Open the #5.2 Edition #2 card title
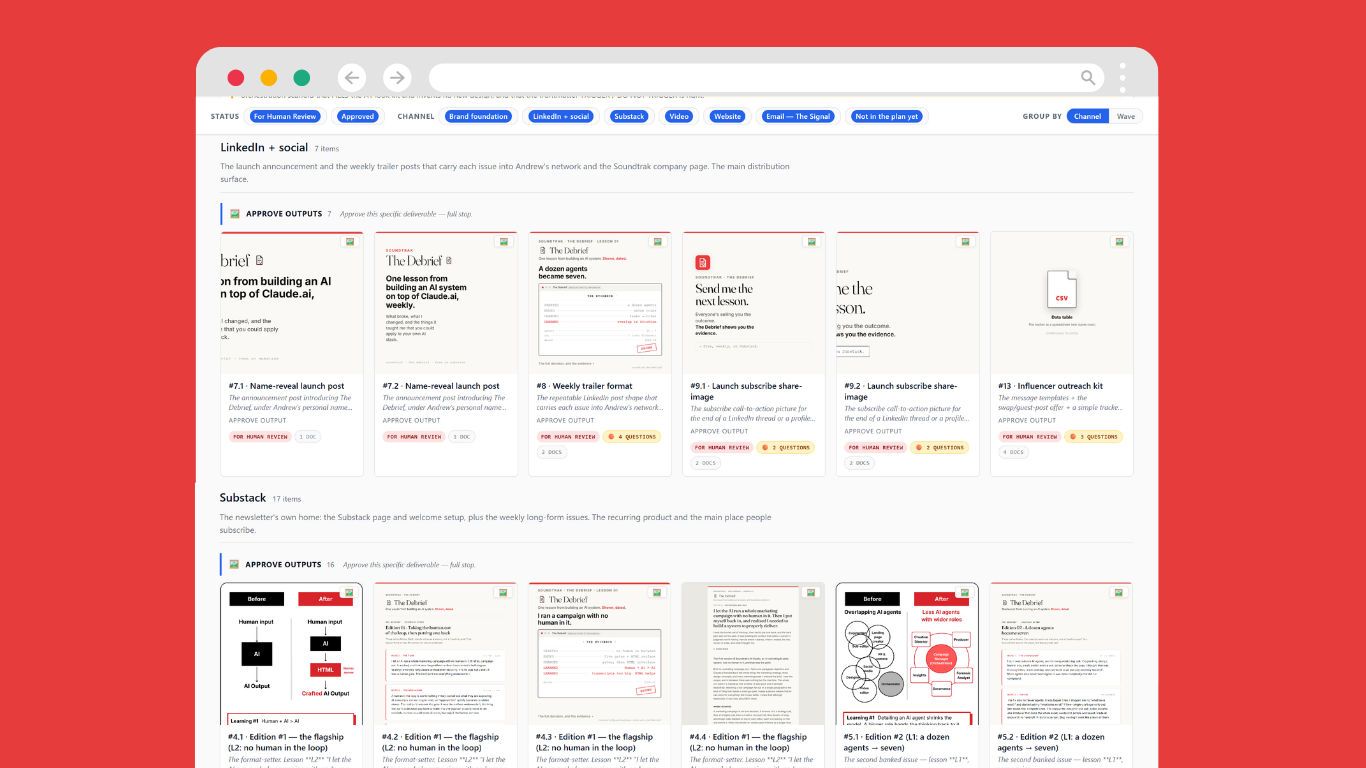The height and width of the screenshot is (768, 1366). [1055, 742]
